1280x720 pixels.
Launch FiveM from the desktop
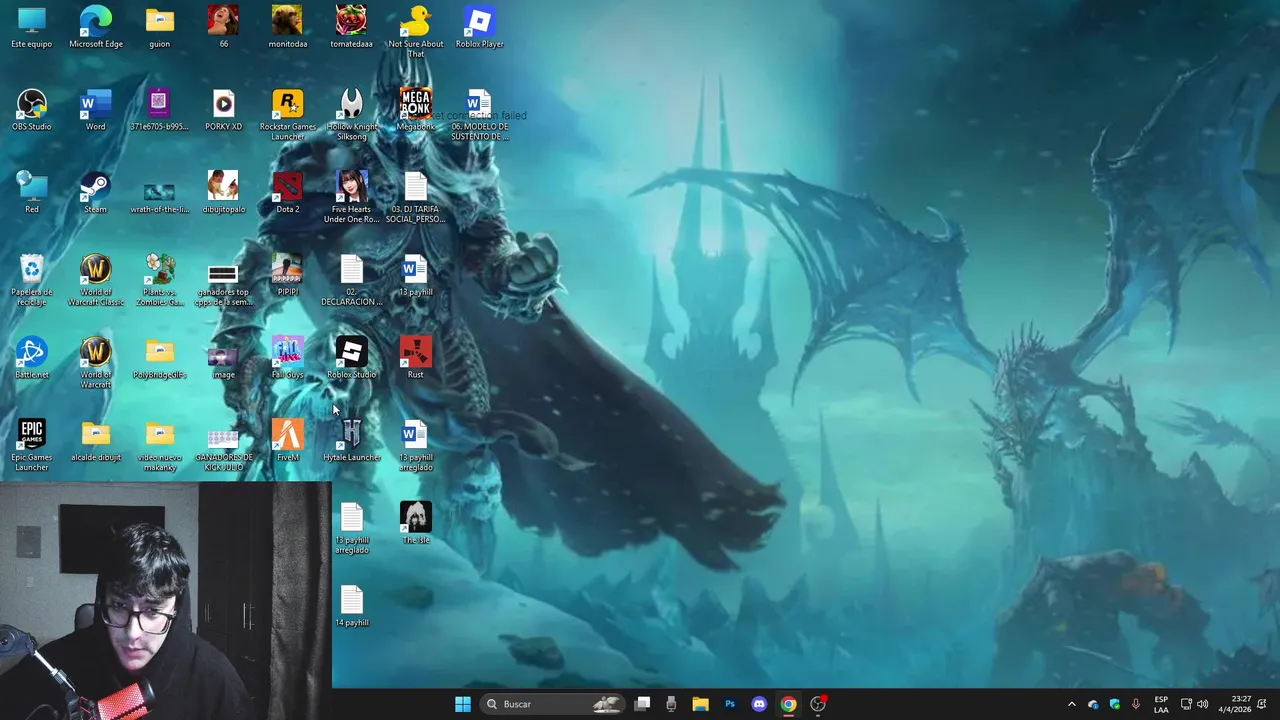pyautogui.click(x=287, y=441)
